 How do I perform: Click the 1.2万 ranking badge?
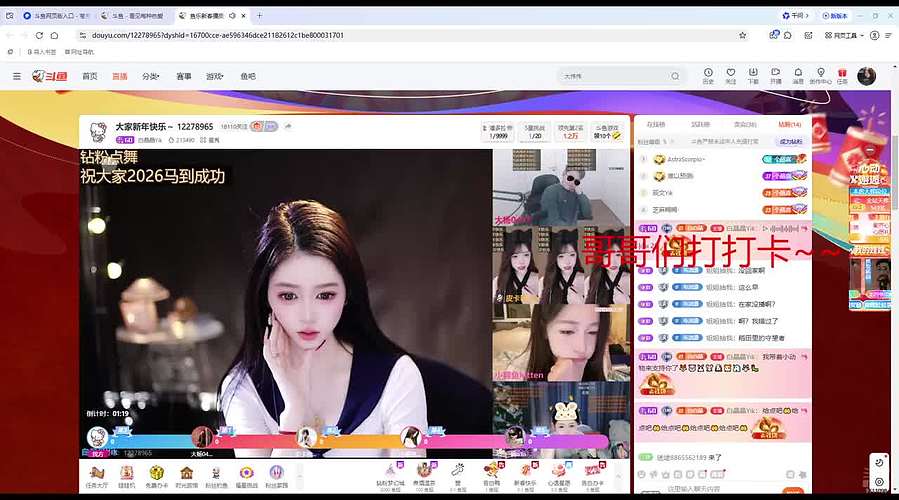(570, 132)
